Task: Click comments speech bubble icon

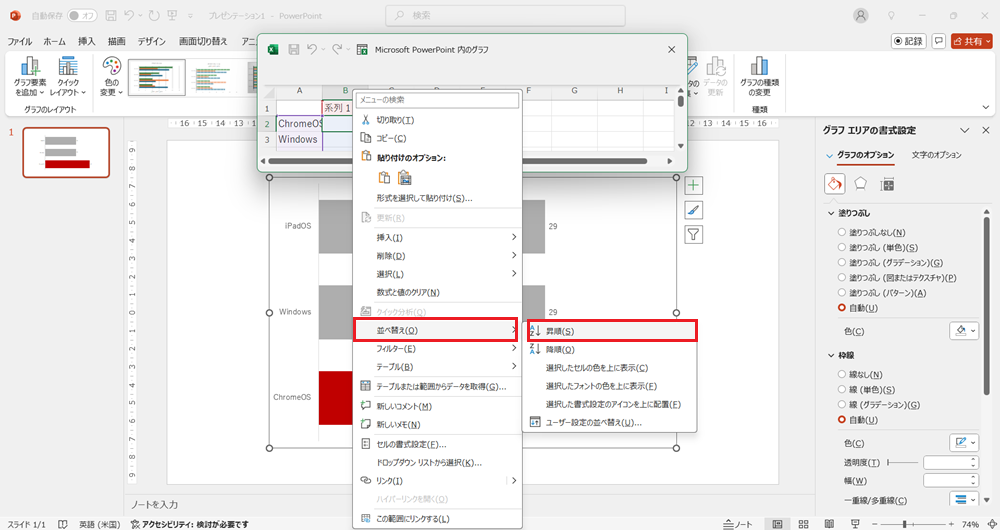Action: click(x=939, y=41)
